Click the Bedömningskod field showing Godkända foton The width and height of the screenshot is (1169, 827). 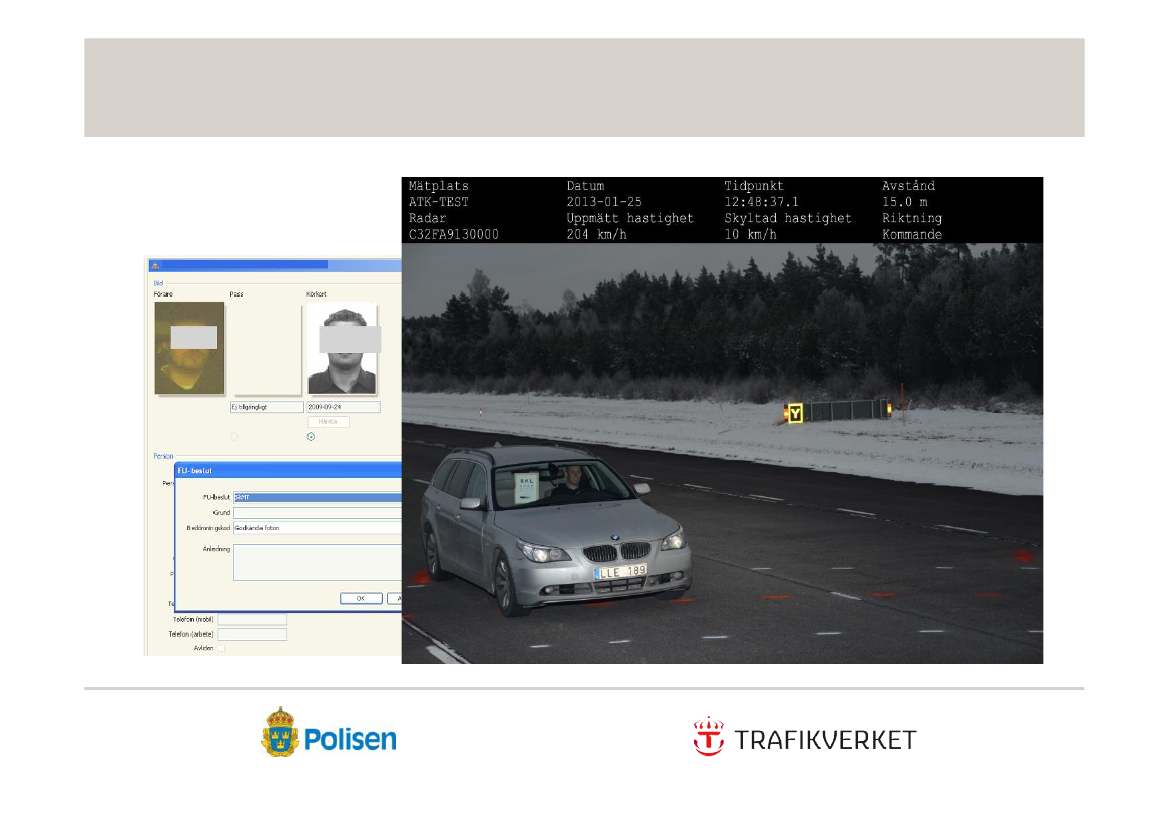tap(317, 528)
